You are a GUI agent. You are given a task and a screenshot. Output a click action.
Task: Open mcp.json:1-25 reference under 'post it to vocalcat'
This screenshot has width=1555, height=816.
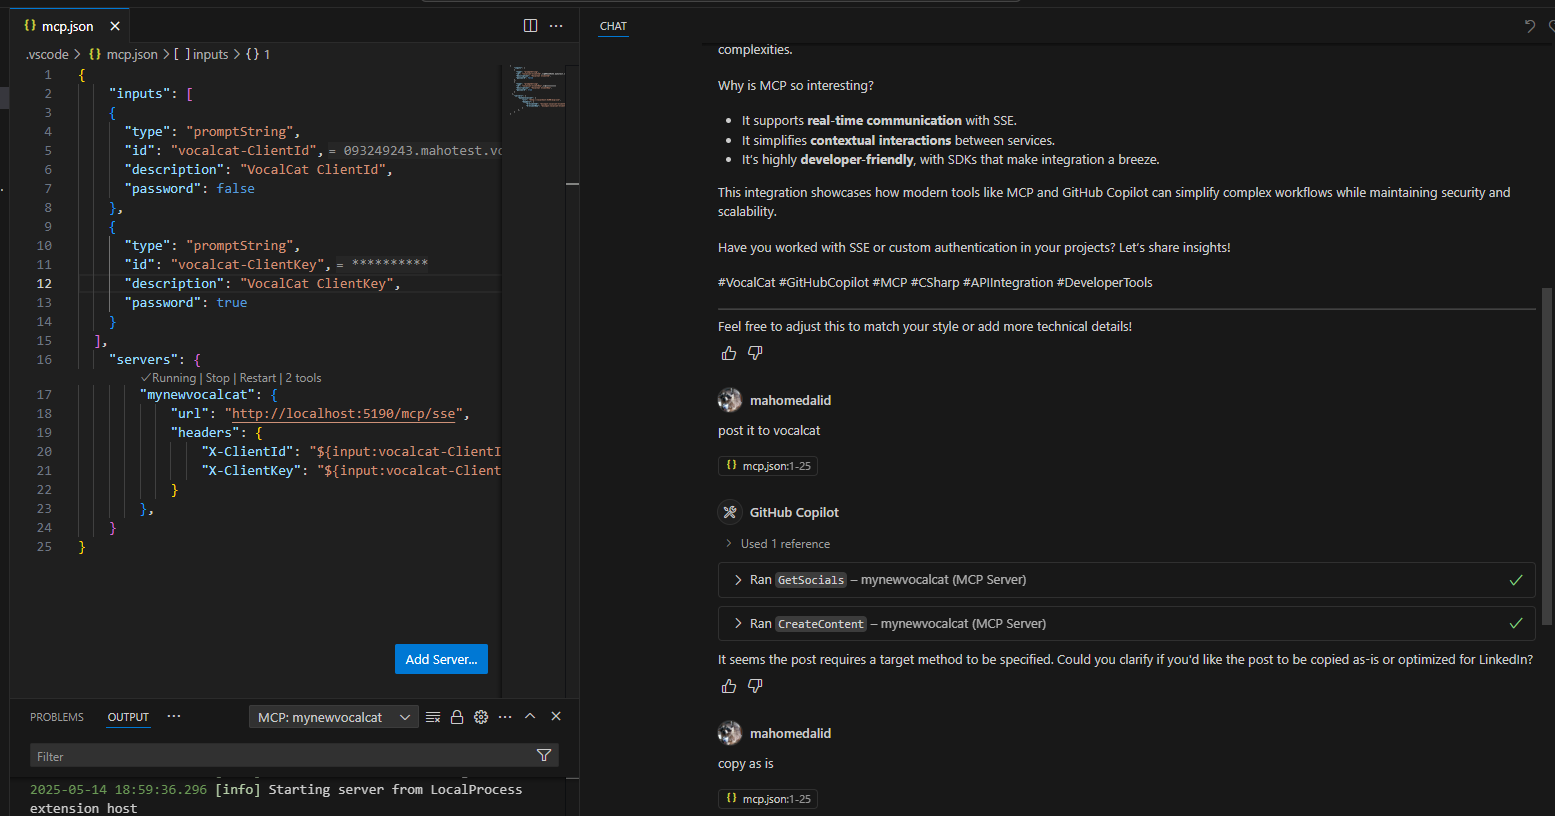point(768,466)
